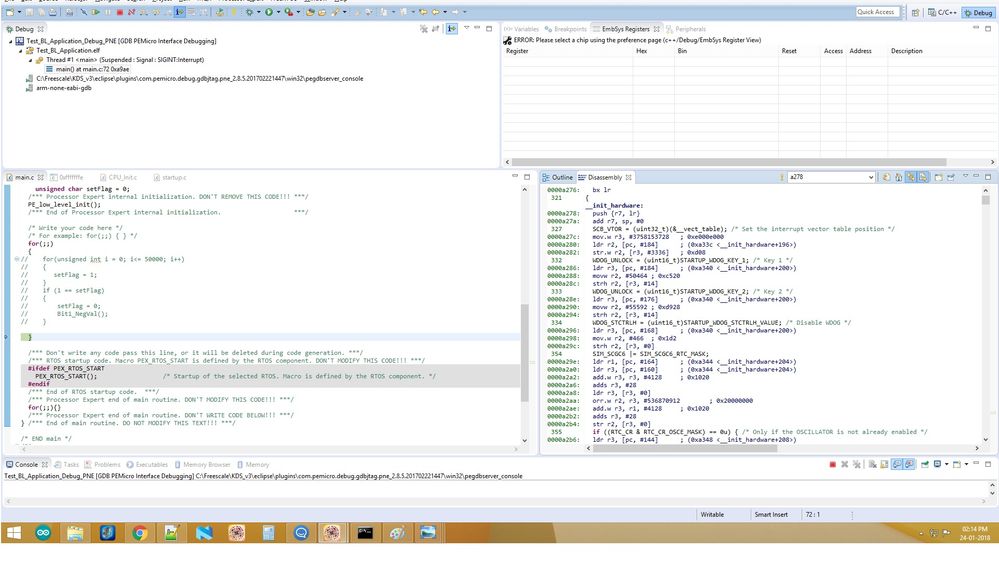Click the Suspend (pause) toolbar icon

point(108,12)
